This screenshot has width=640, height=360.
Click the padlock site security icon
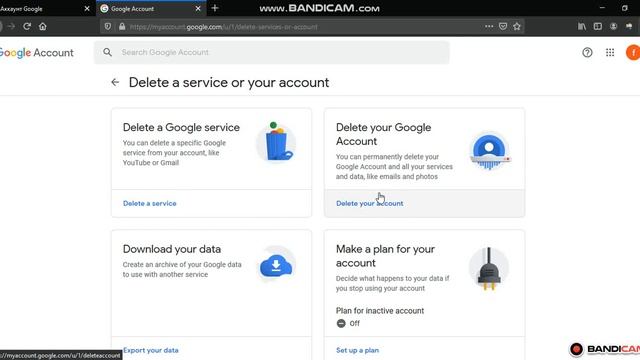(x=122, y=27)
